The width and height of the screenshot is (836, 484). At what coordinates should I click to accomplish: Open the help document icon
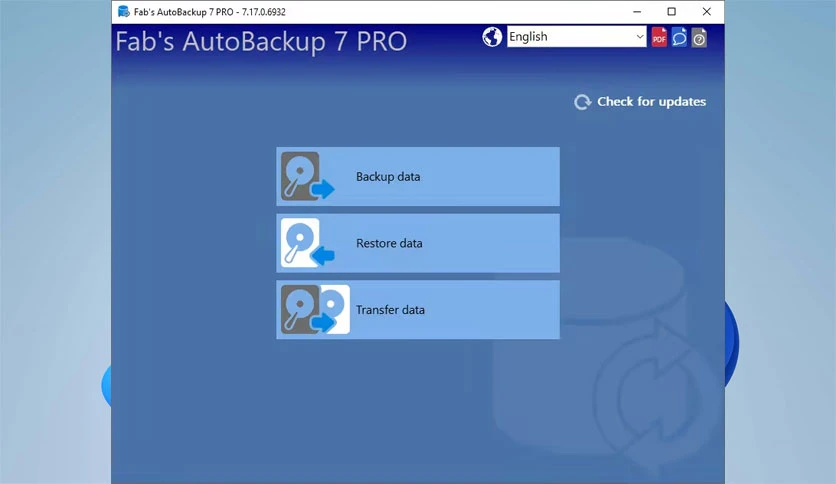point(699,37)
